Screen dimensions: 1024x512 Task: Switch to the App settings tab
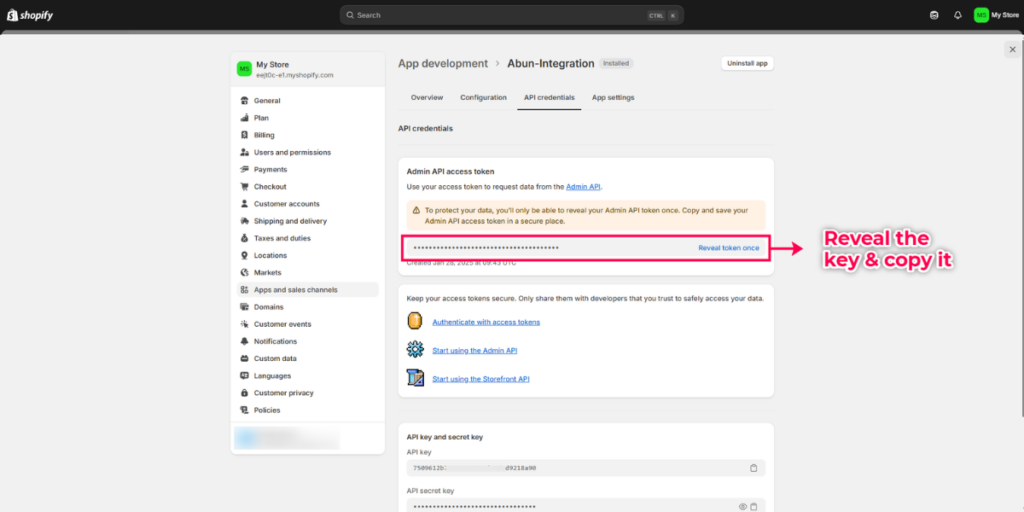click(613, 97)
